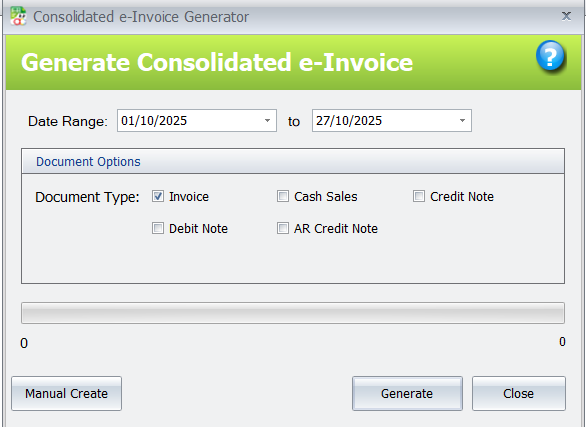586x427 pixels.
Task: Close the Consolidated e-Invoice Generator window
Action: click(x=566, y=16)
